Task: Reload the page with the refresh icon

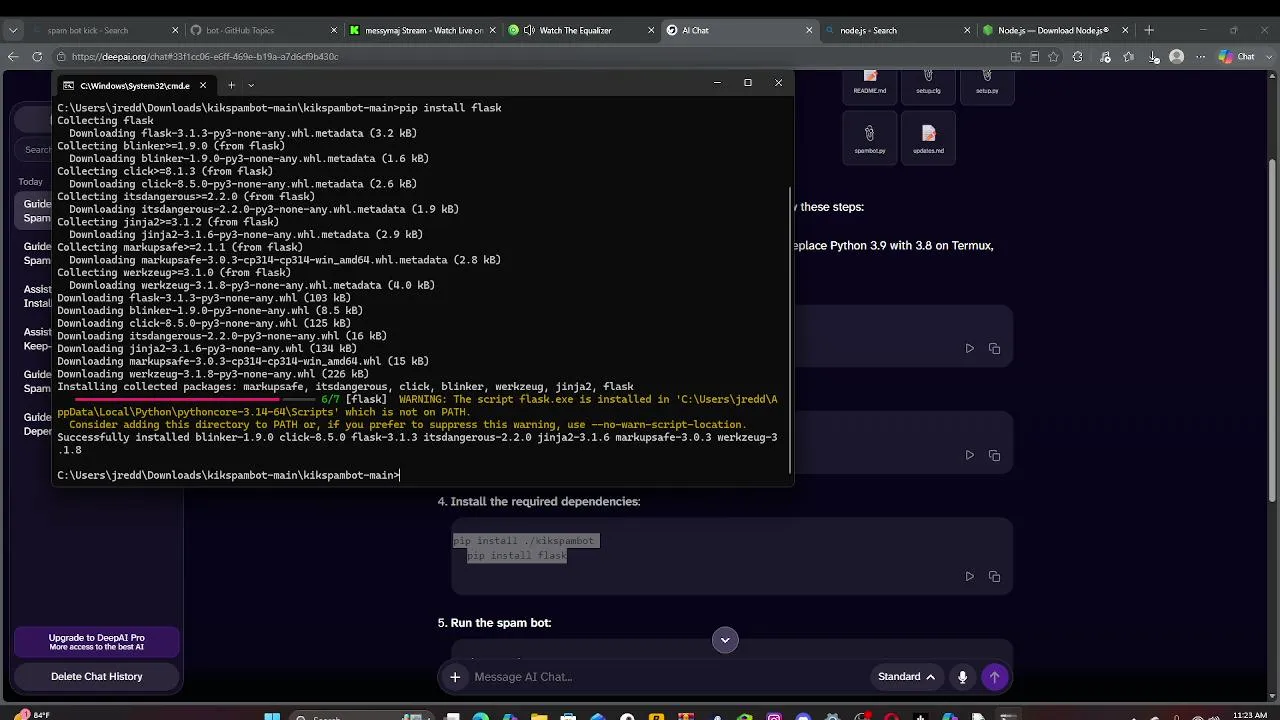Action: pyautogui.click(x=38, y=57)
